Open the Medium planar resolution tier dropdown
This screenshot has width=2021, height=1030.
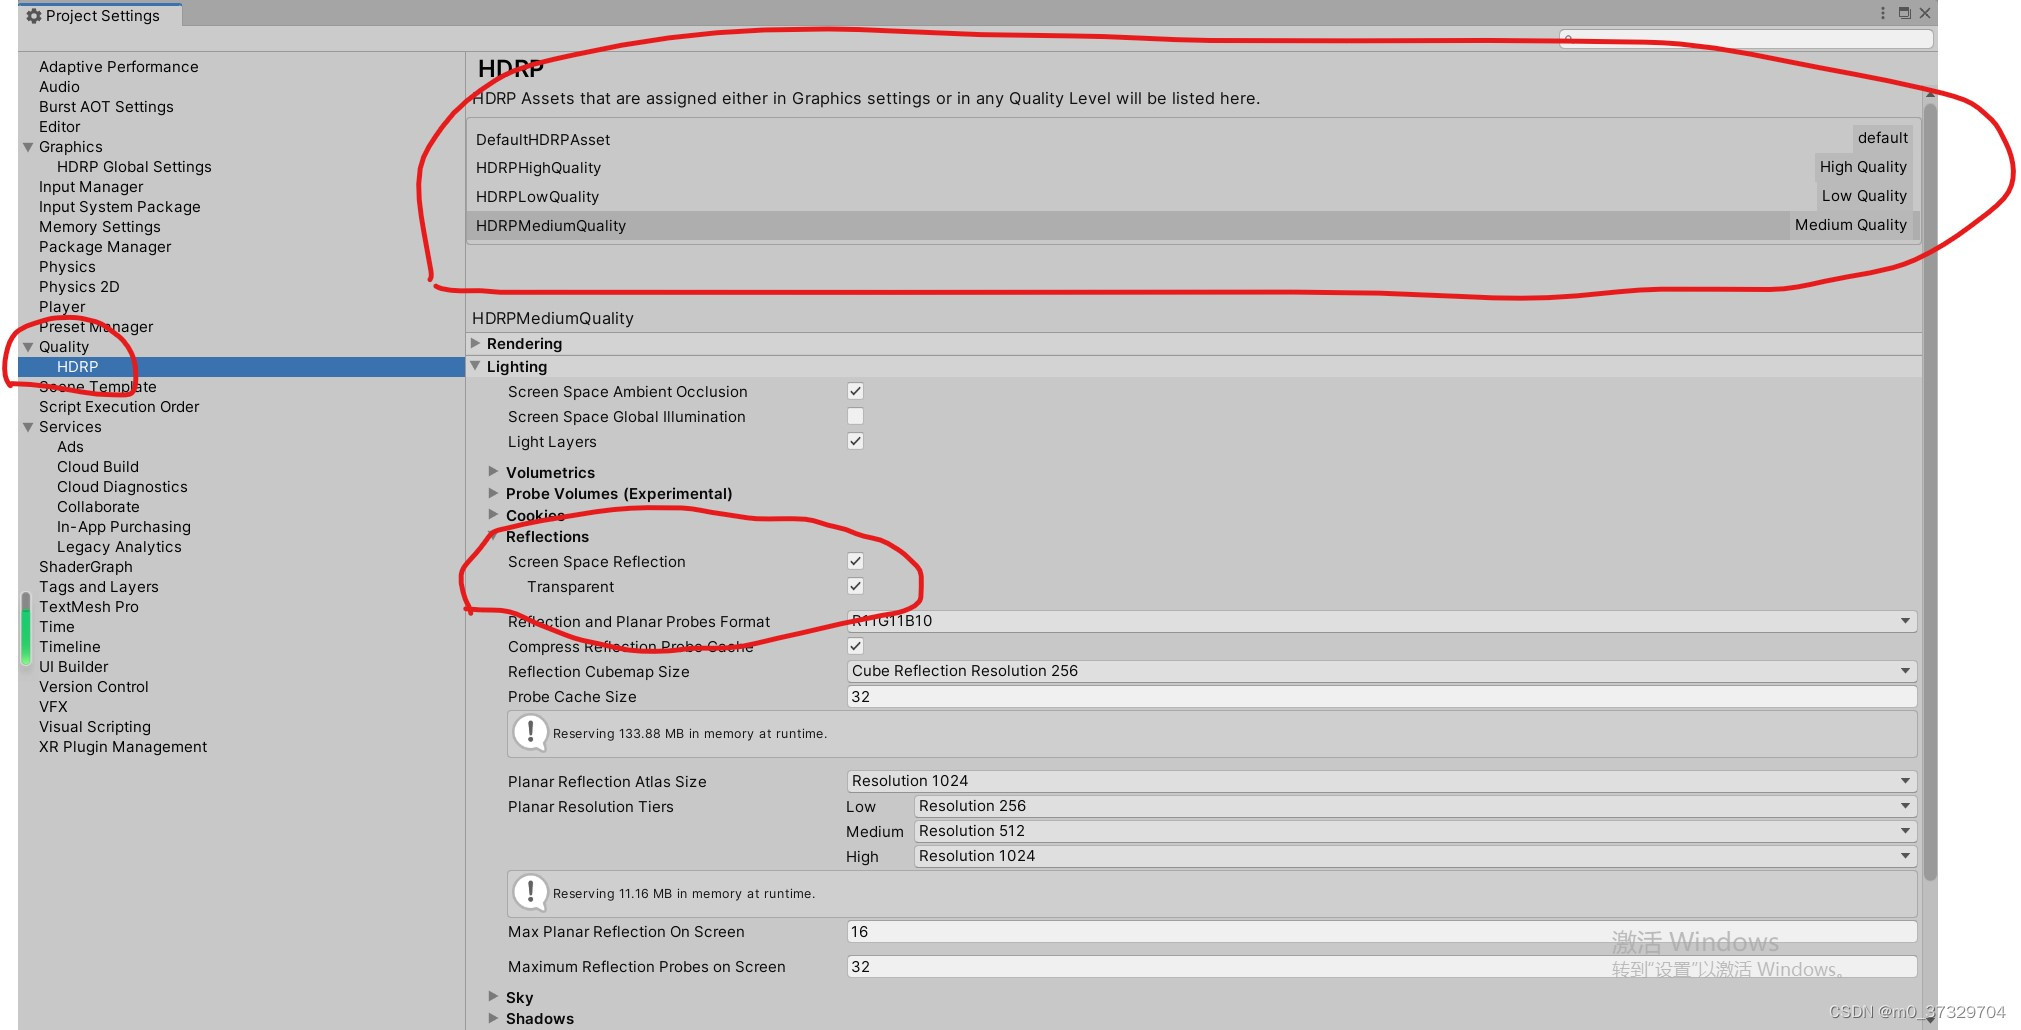click(x=1415, y=831)
